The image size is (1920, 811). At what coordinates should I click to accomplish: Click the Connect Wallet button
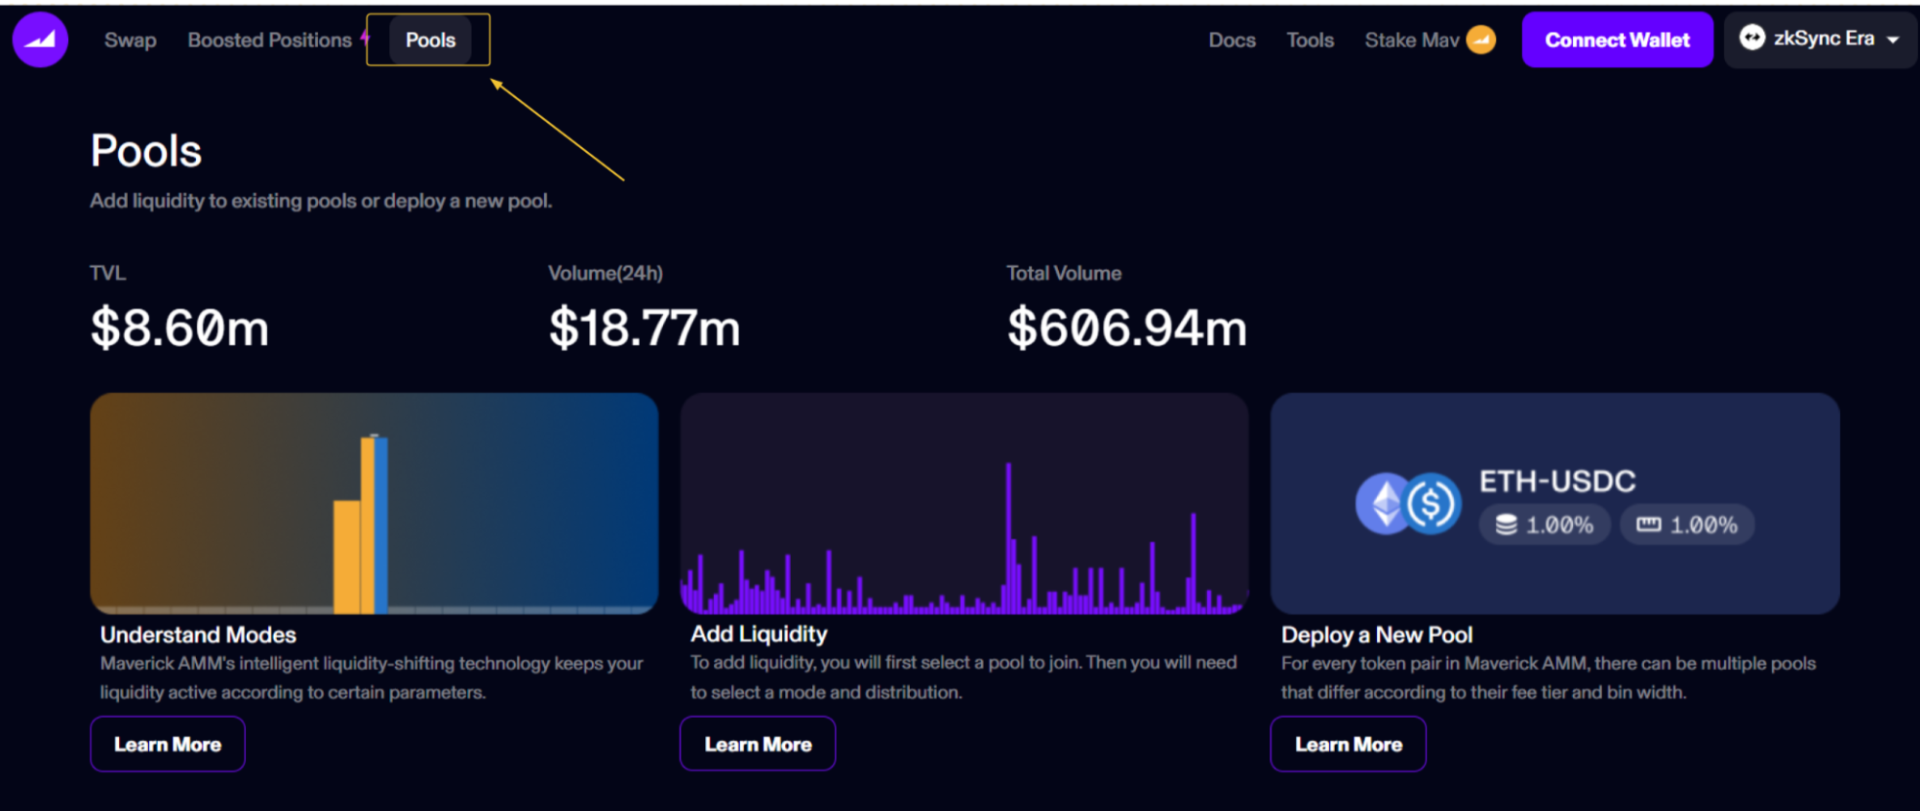click(x=1617, y=40)
